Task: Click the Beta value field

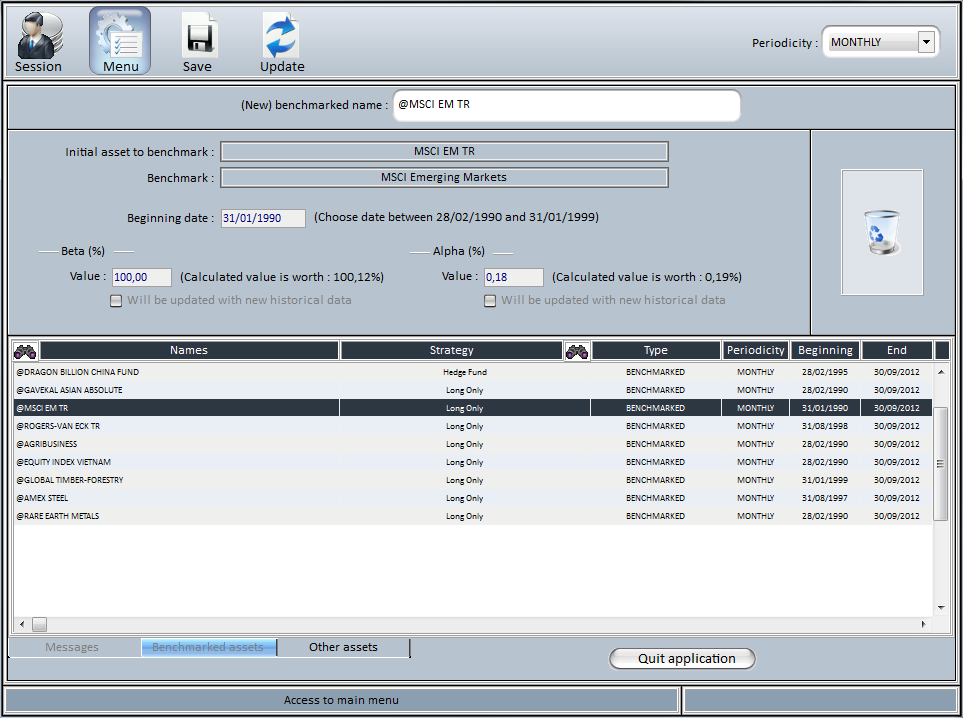Action: [x=142, y=277]
